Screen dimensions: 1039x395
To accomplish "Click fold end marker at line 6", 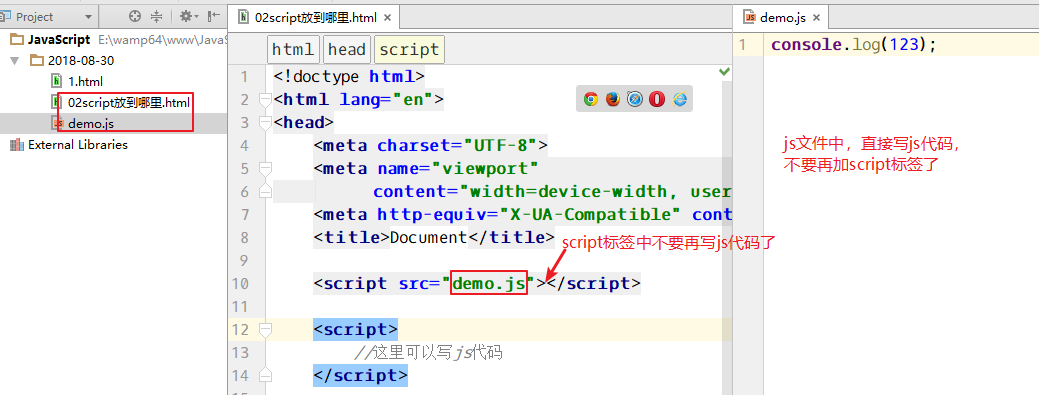I will [x=265, y=191].
